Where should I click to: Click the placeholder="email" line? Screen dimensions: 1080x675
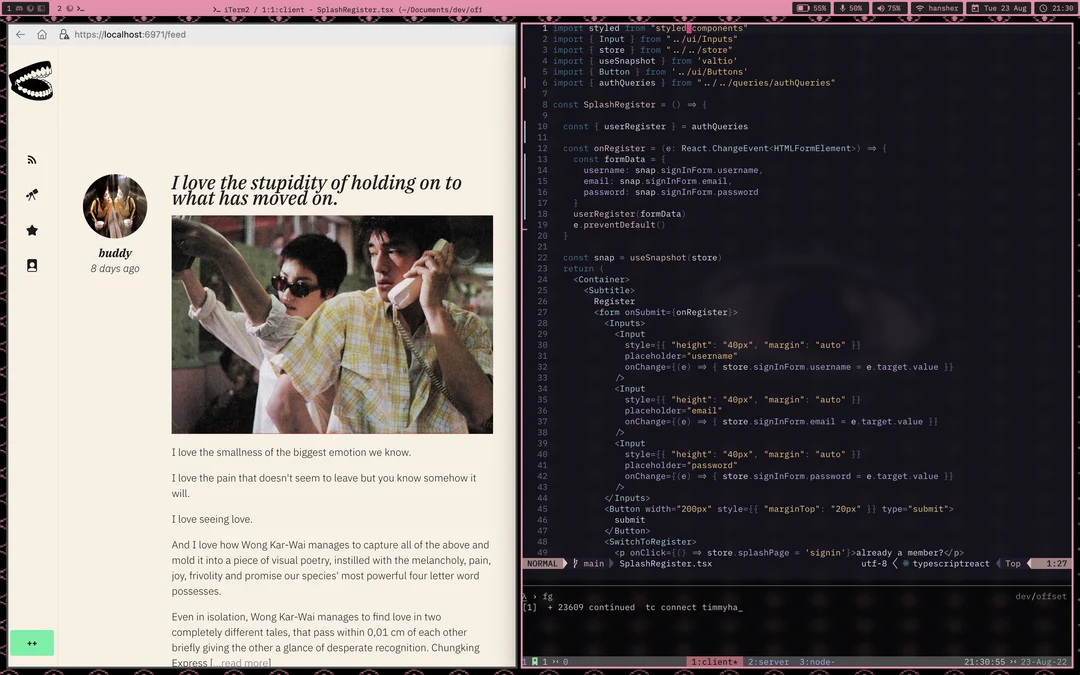673,411
